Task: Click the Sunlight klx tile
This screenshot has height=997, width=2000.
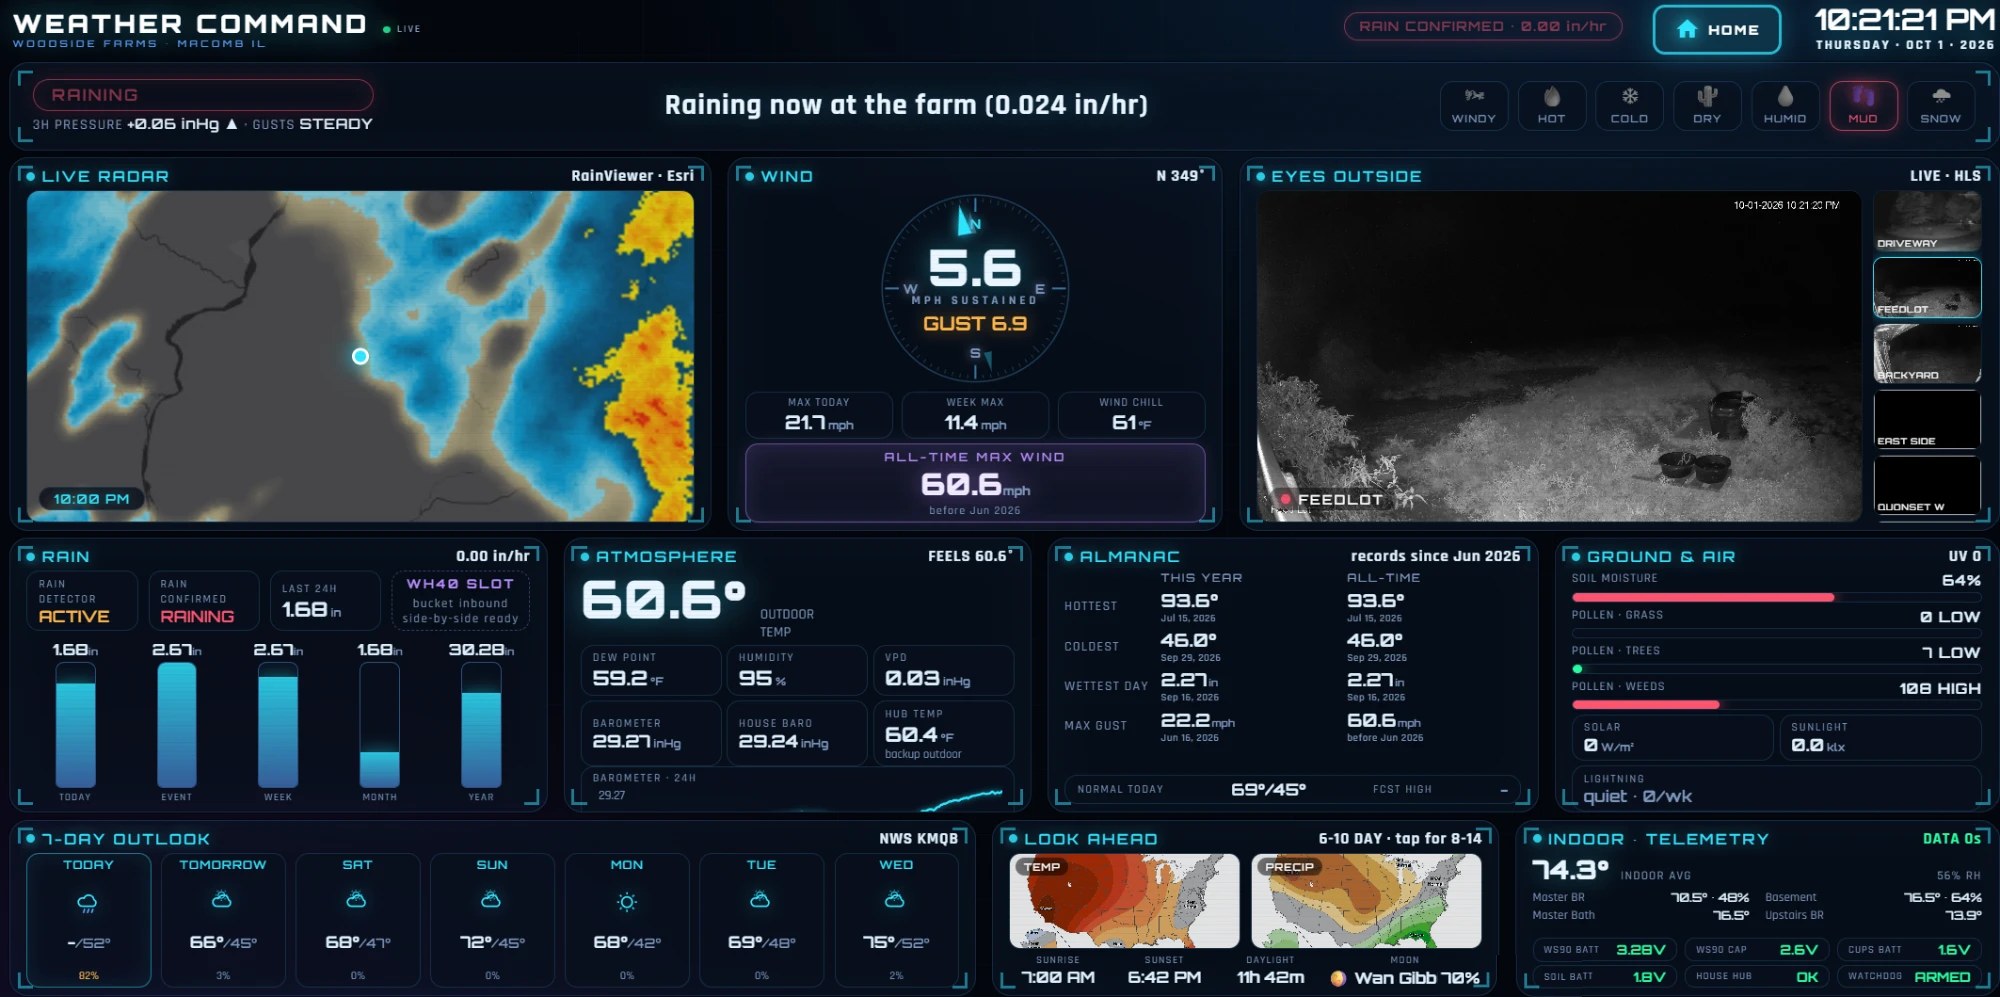Action: coord(1880,738)
